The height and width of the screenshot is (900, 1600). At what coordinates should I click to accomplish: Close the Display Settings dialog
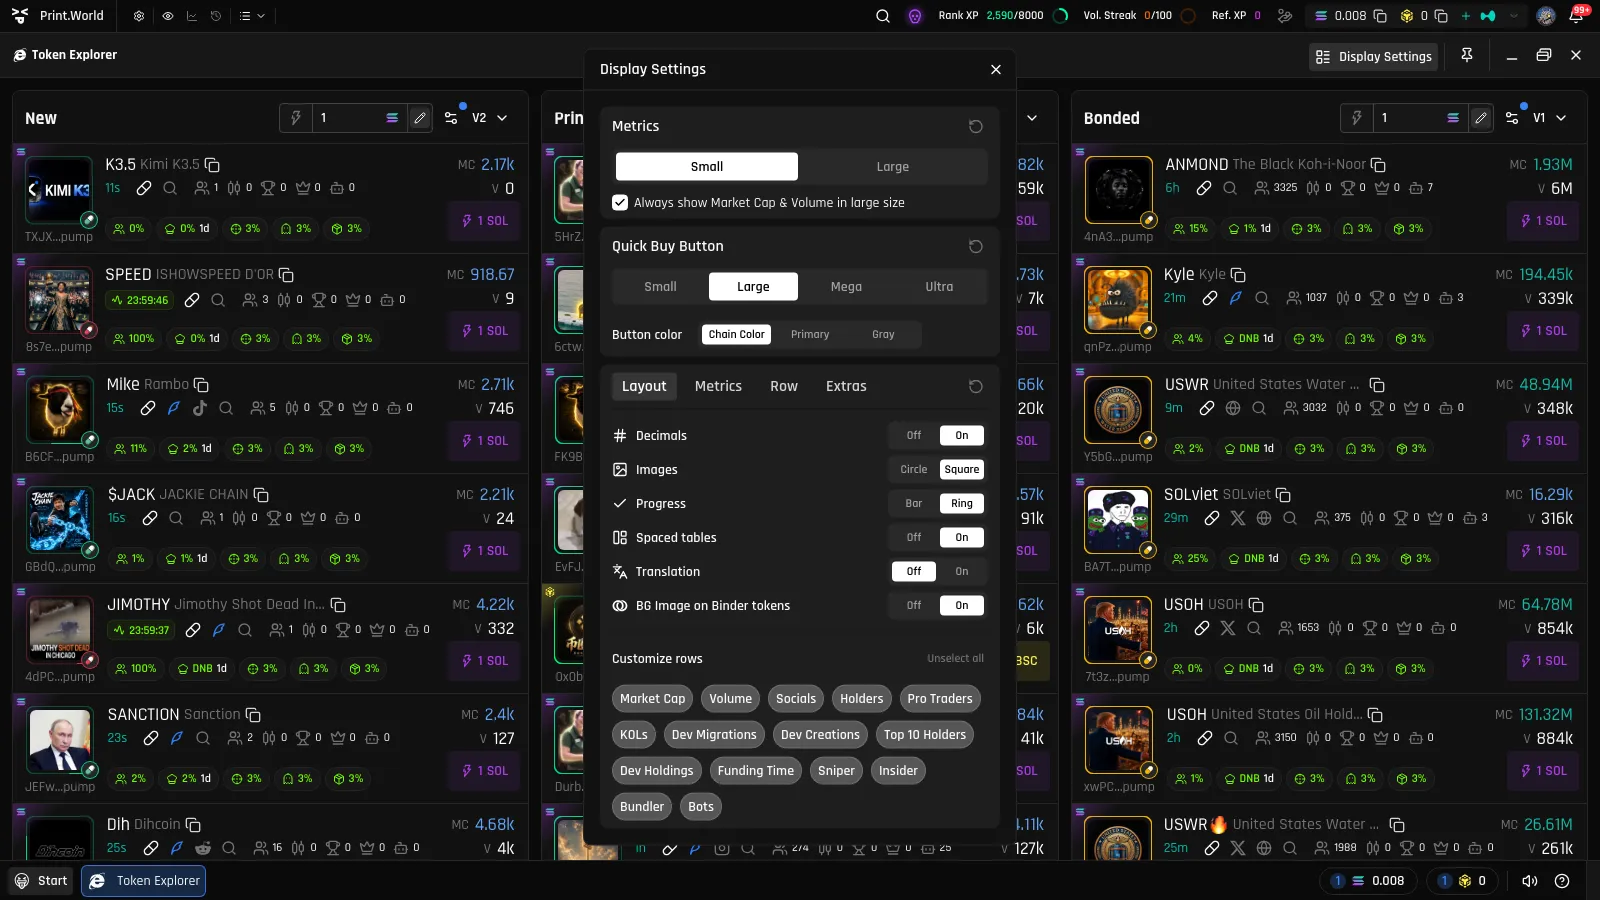pyautogui.click(x=995, y=69)
